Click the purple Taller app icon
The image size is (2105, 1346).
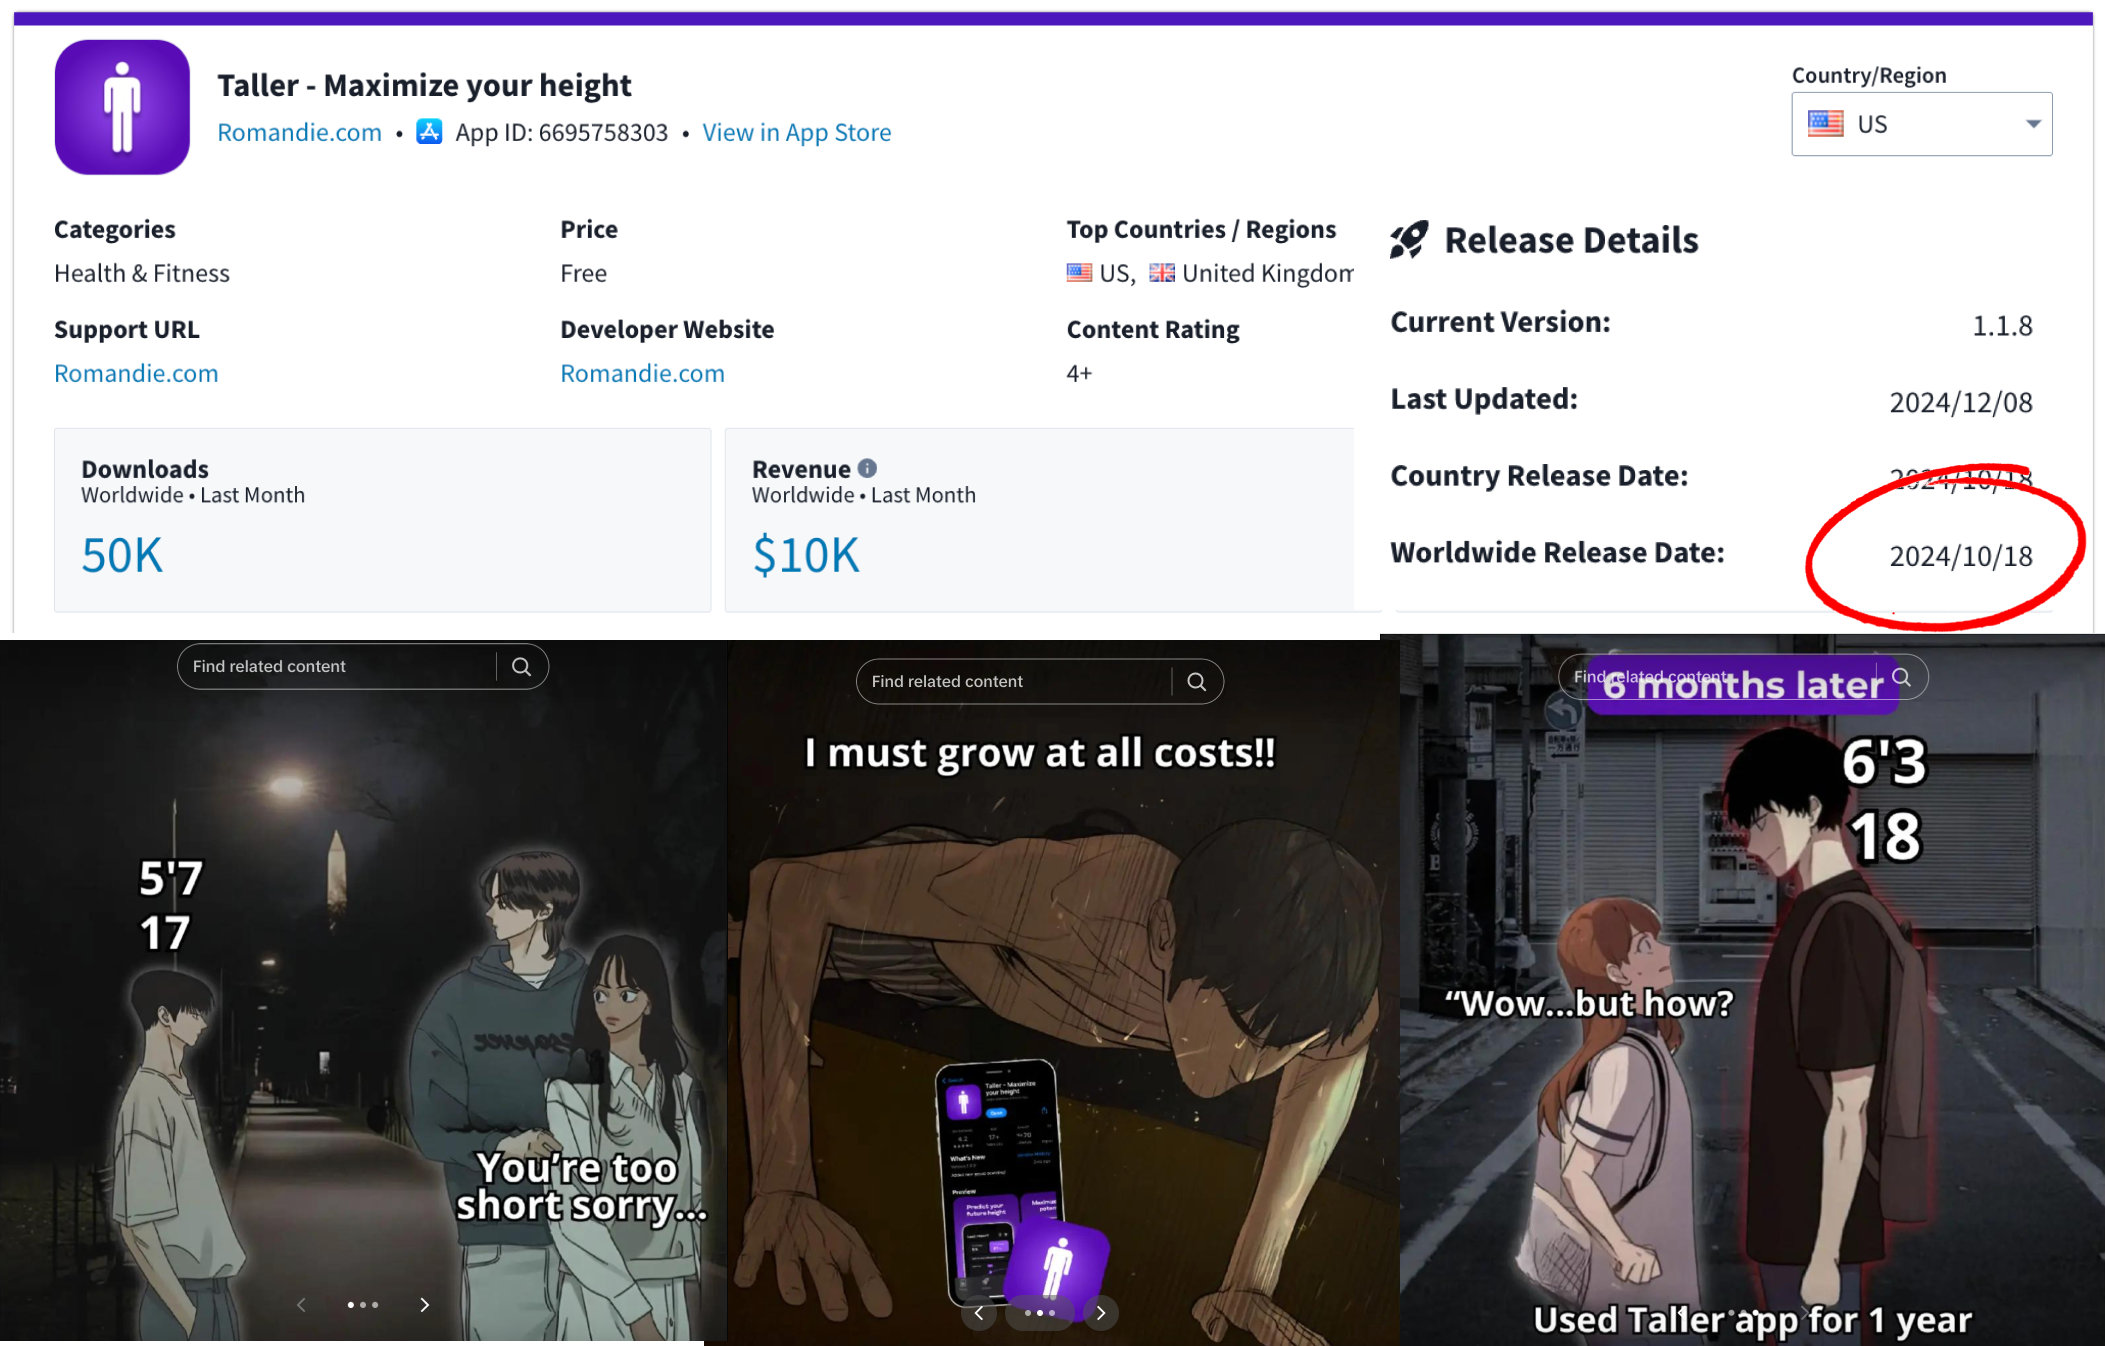point(122,107)
